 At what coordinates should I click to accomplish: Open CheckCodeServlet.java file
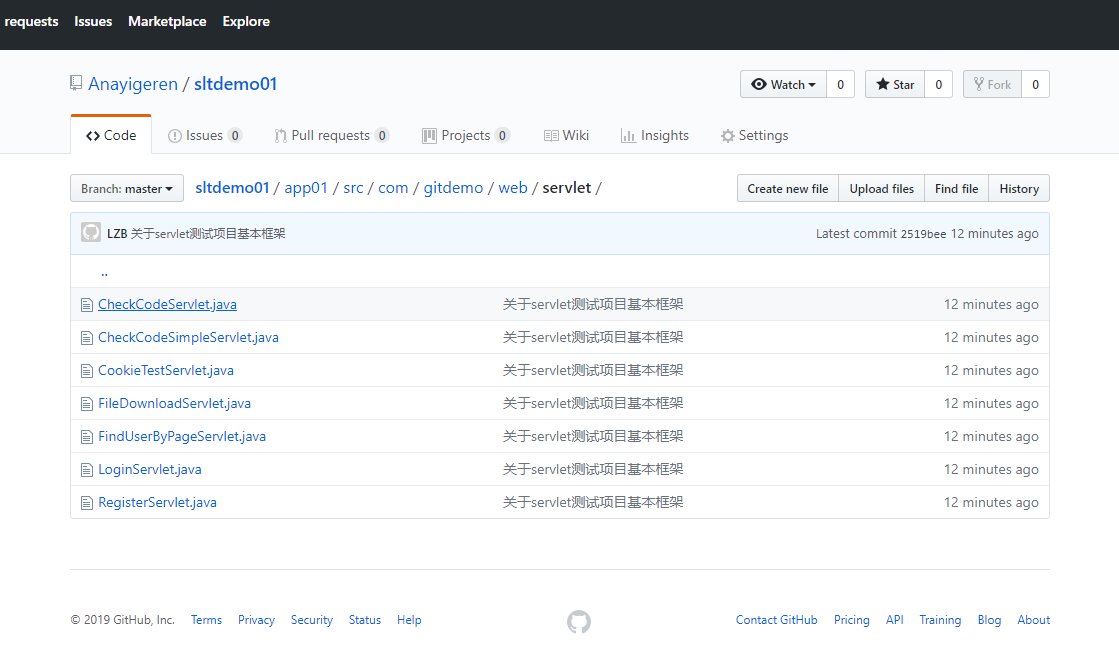pos(167,305)
